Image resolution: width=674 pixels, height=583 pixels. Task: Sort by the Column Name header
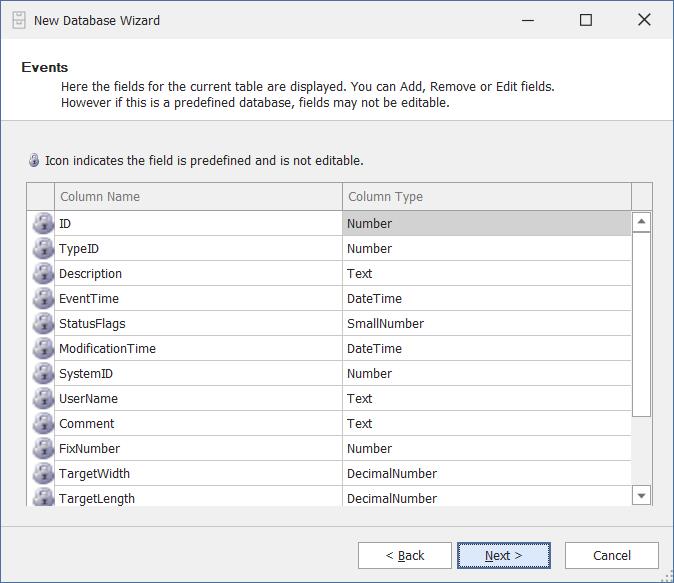199,197
